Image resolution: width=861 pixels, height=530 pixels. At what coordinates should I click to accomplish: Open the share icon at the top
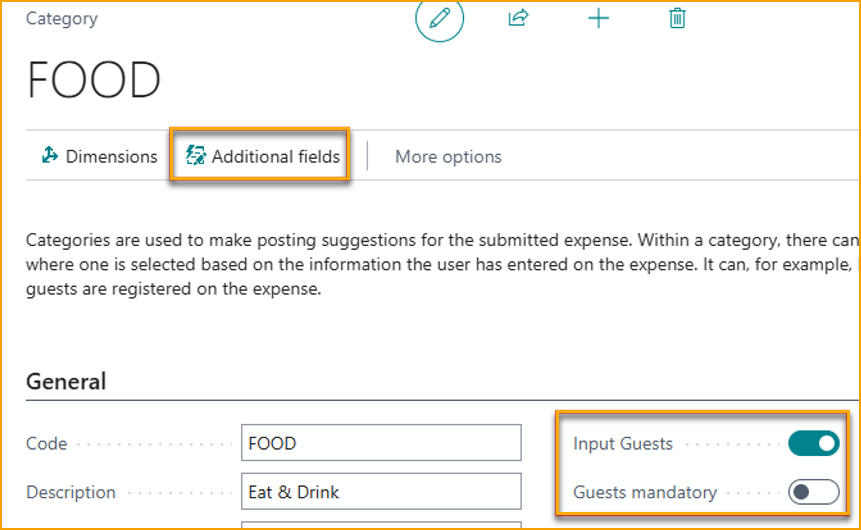518,18
